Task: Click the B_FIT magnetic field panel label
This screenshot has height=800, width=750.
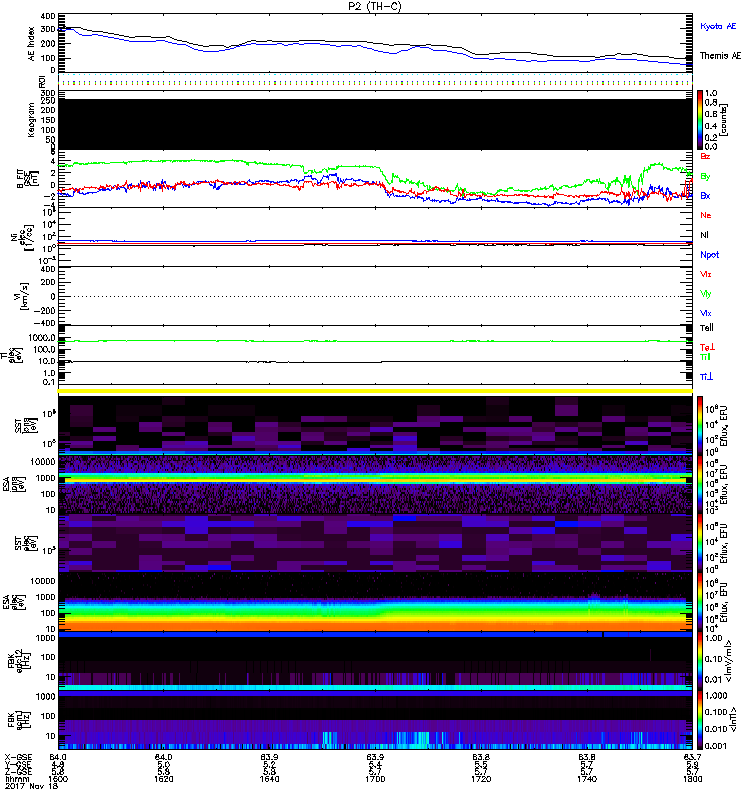Action: point(28,179)
